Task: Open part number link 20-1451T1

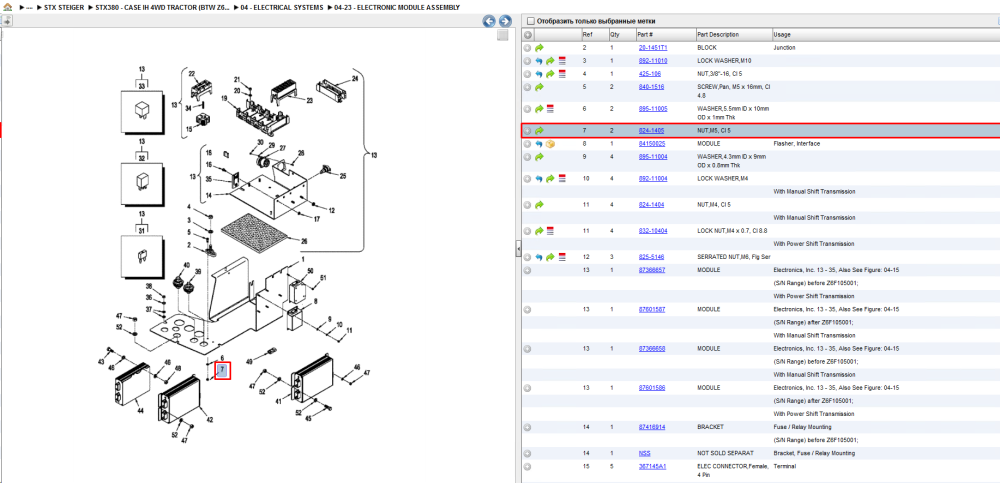Action: (653, 48)
